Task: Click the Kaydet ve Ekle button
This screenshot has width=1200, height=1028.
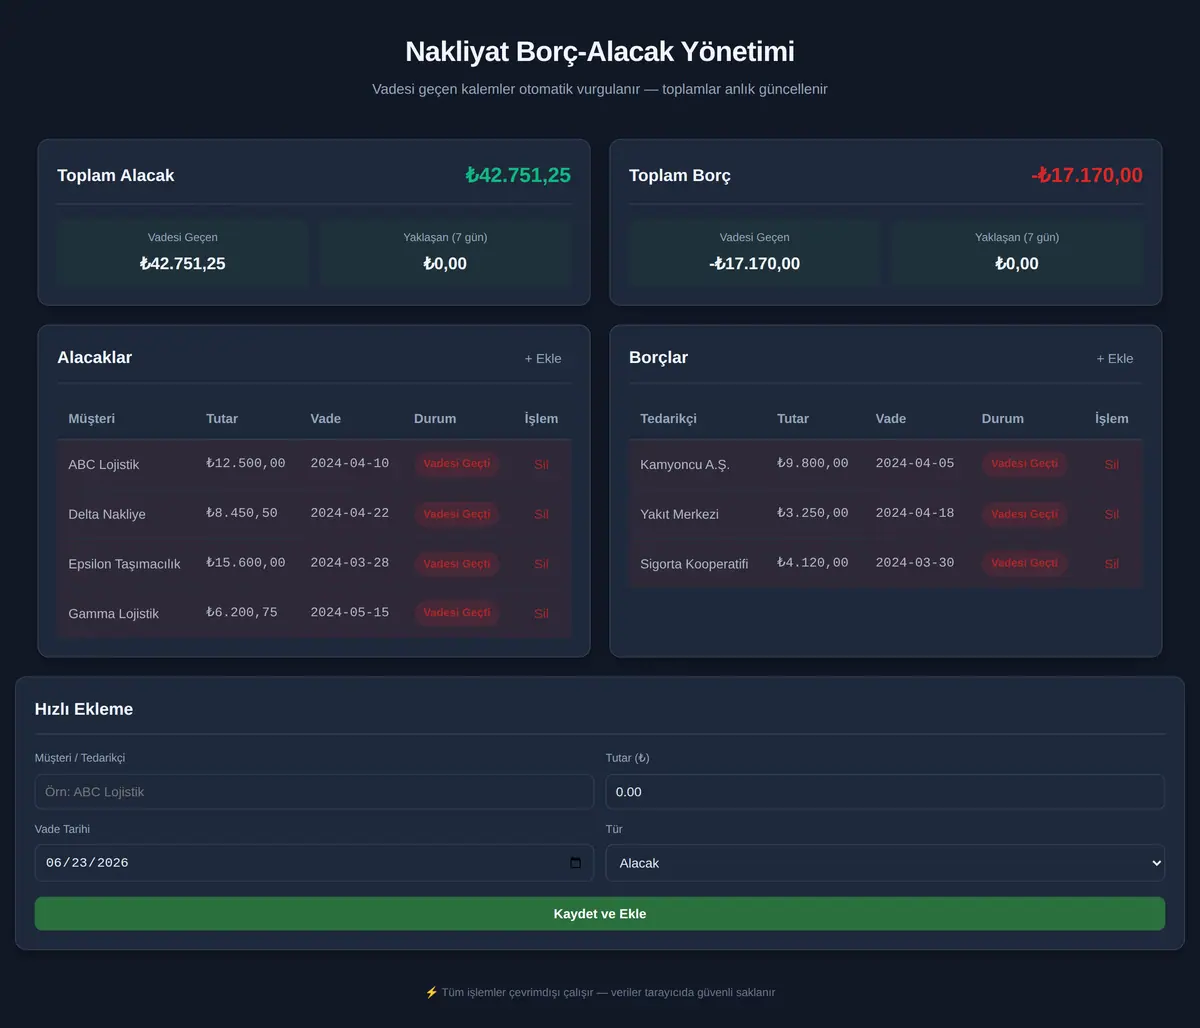Action: point(600,914)
